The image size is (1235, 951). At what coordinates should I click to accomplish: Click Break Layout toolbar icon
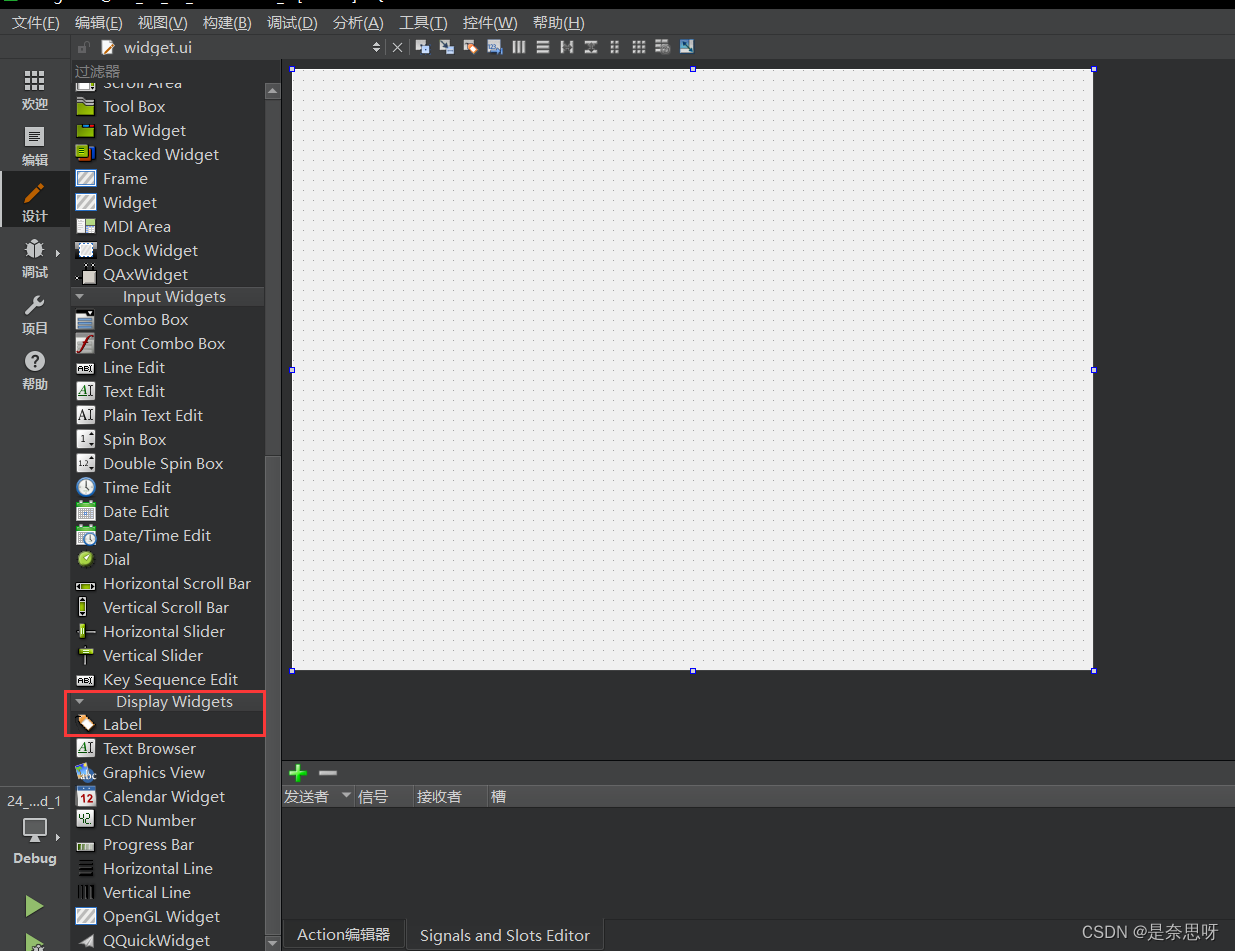(x=662, y=47)
